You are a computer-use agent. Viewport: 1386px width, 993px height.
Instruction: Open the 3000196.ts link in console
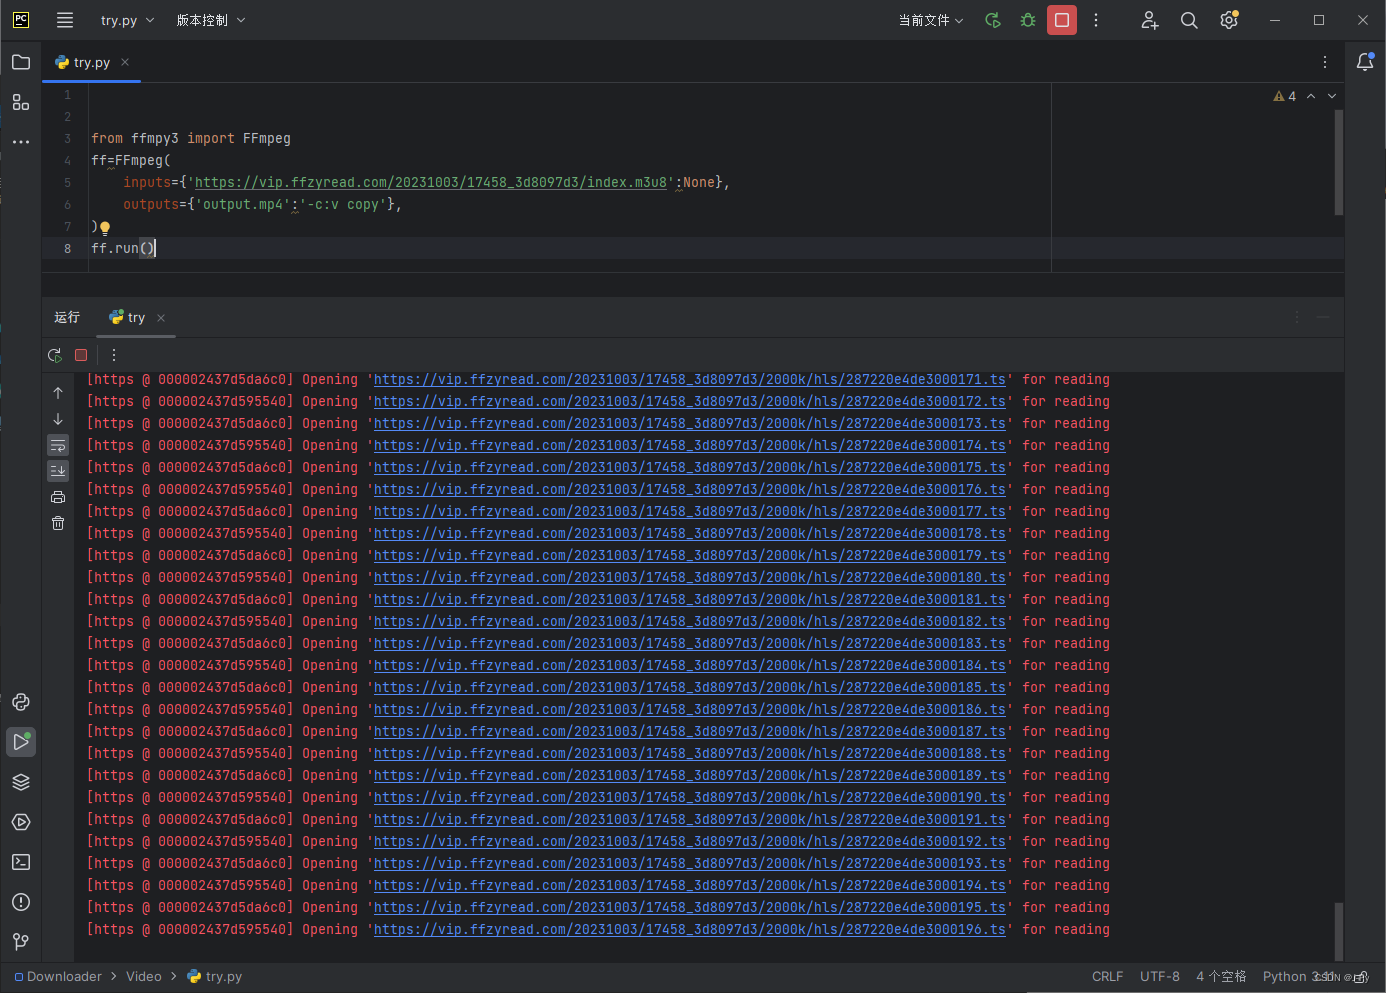[x=690, y=929]
